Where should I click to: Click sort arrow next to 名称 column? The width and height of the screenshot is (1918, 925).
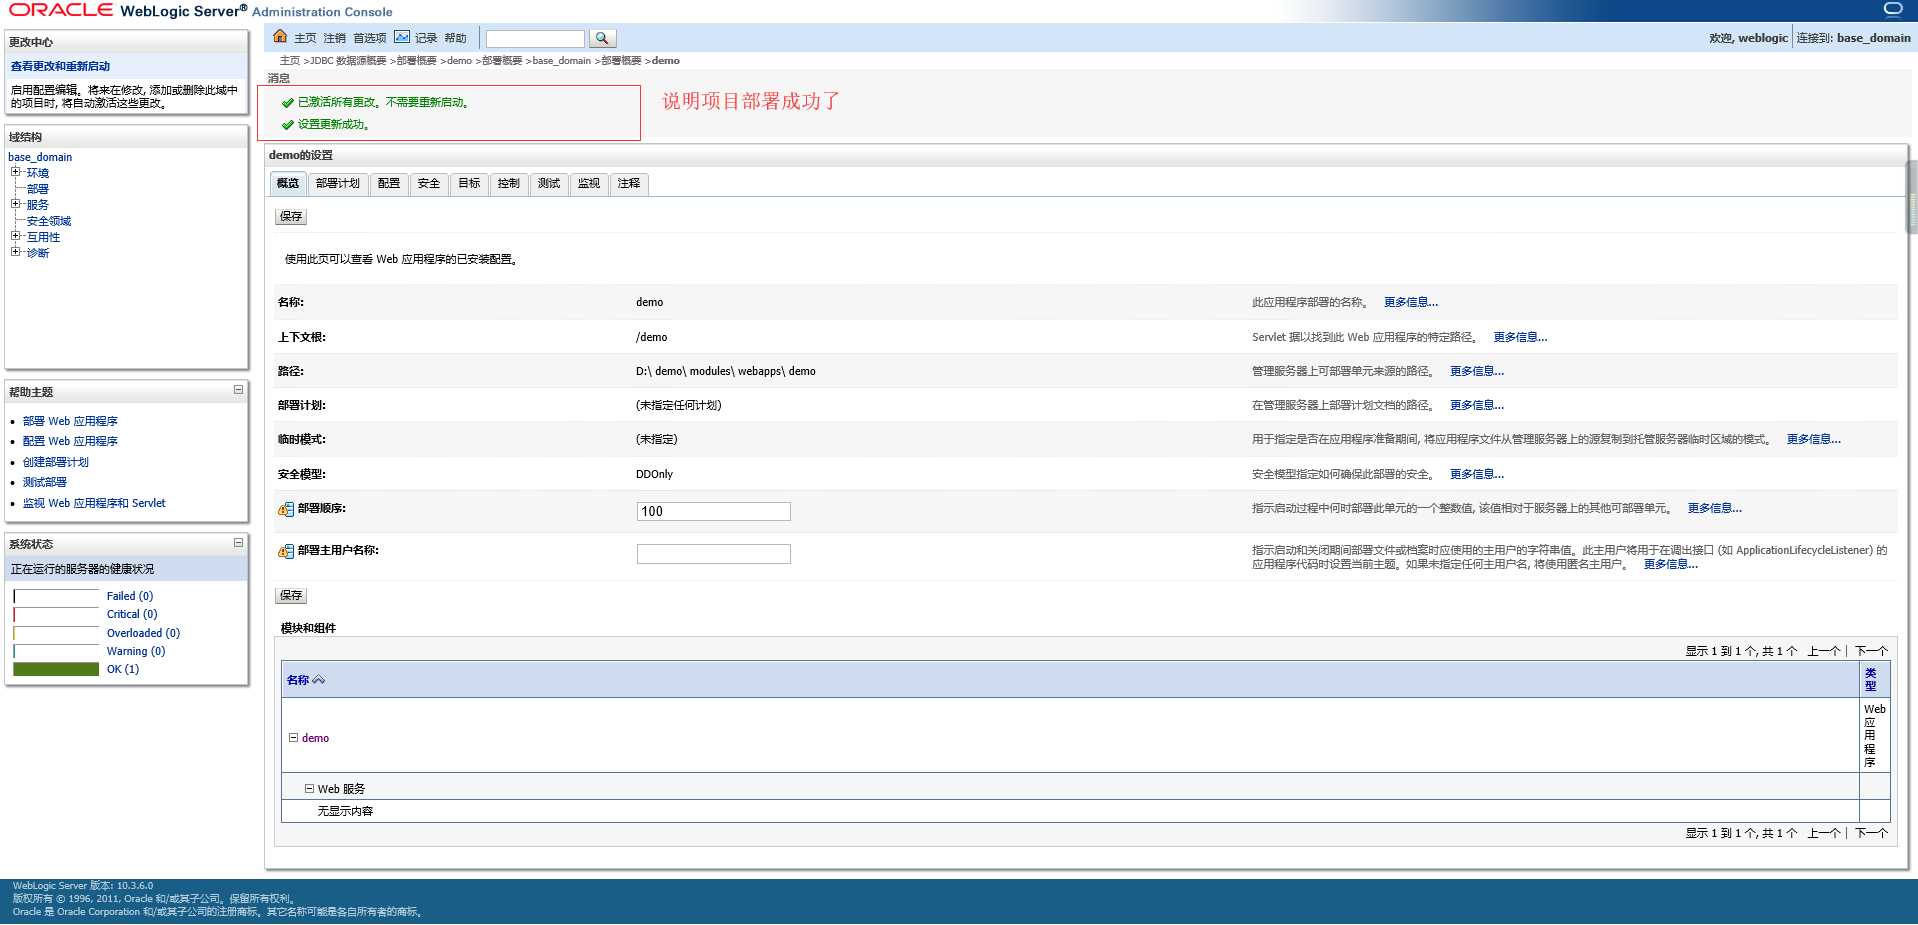319,680
